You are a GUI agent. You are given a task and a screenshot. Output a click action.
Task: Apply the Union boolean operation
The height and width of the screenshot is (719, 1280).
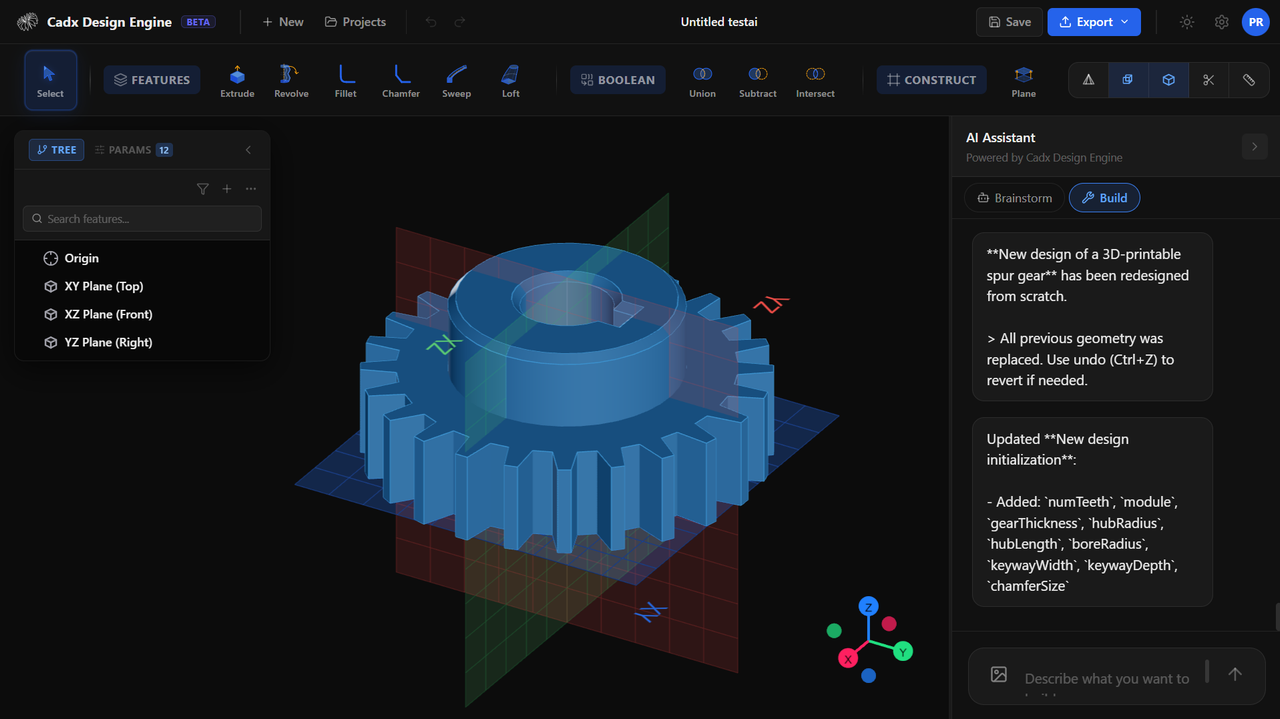point(702,80)
